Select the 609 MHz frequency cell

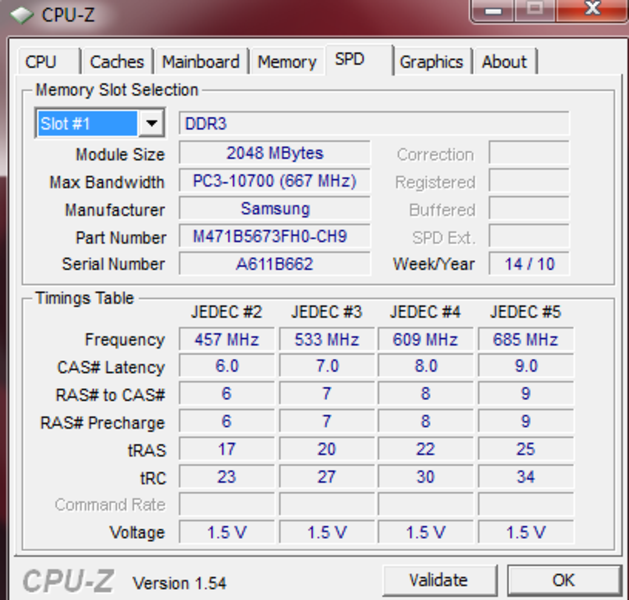coord(425,339)
